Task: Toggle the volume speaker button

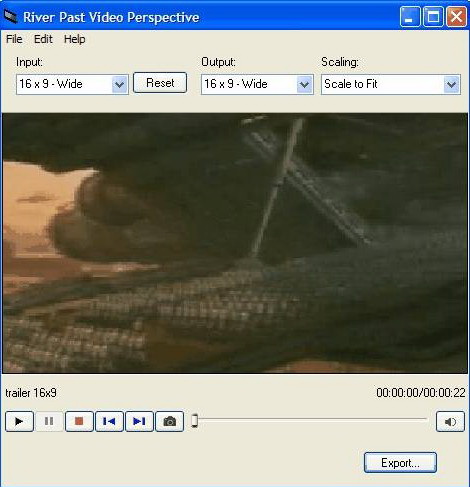Action: tap(450, 422)
